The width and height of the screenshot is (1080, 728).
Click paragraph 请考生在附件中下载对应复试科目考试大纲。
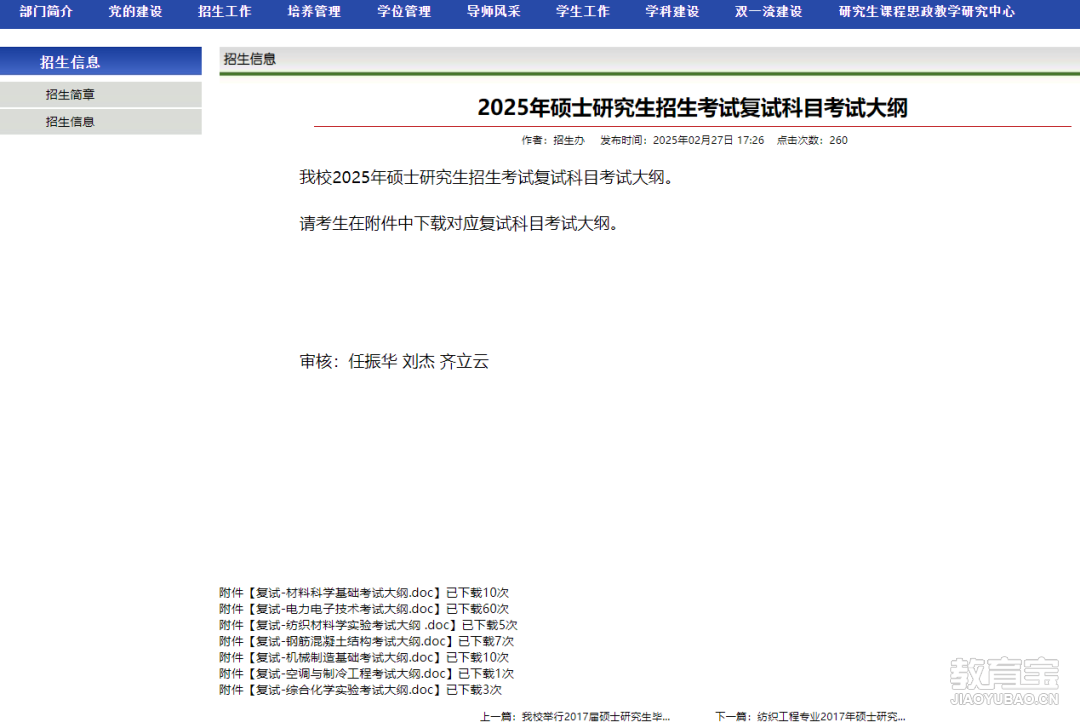pos(459,224)
